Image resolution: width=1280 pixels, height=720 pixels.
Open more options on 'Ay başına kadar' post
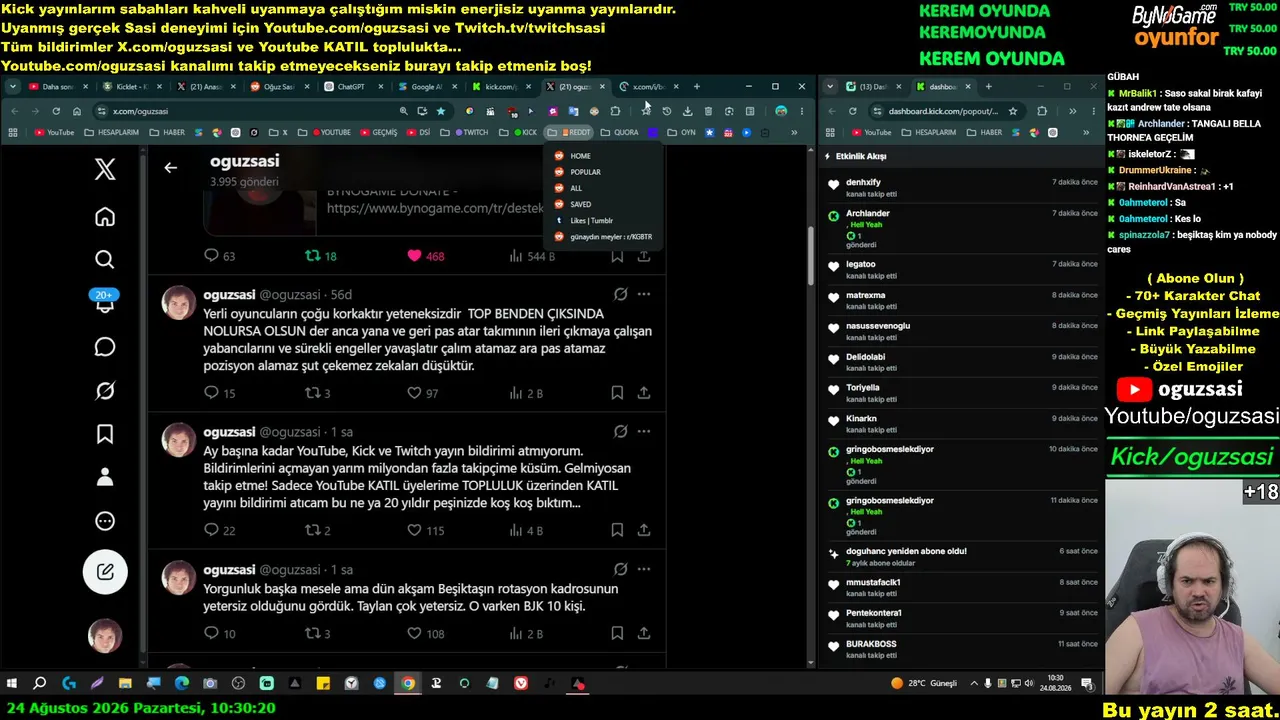click(644, 431)
